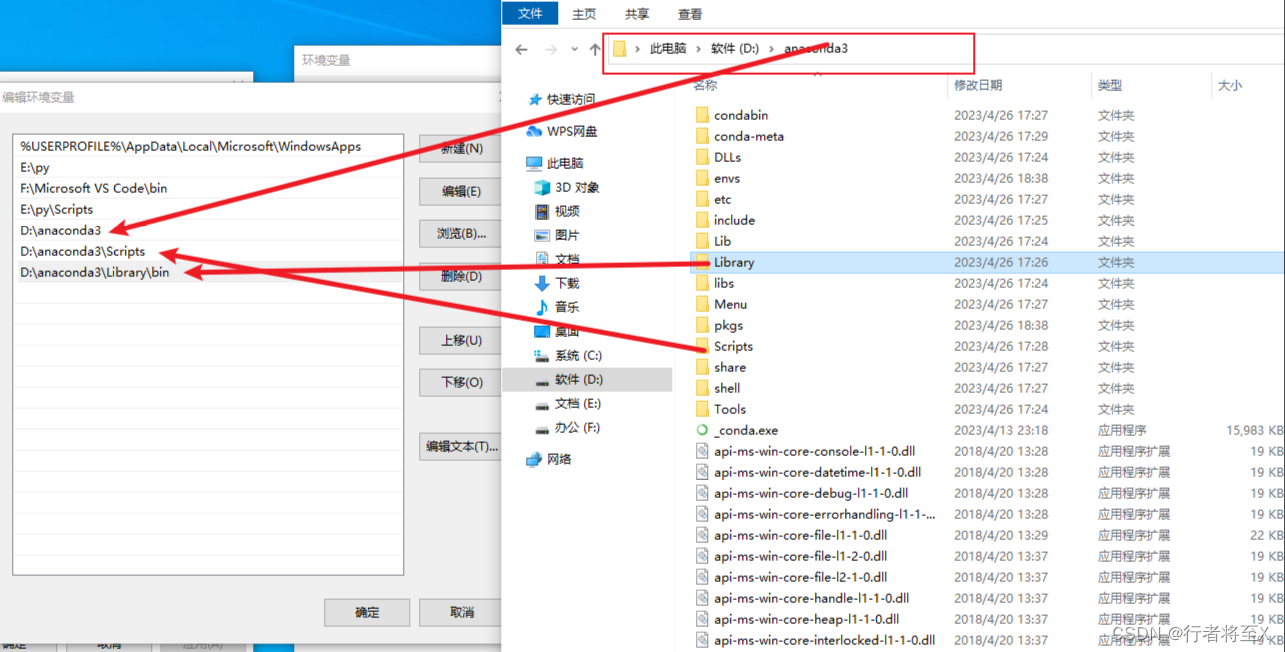Click 软件 (D:) in the address breadcrumb
The height and width of the screenshot is (652, 1285).
coord(736,48)
